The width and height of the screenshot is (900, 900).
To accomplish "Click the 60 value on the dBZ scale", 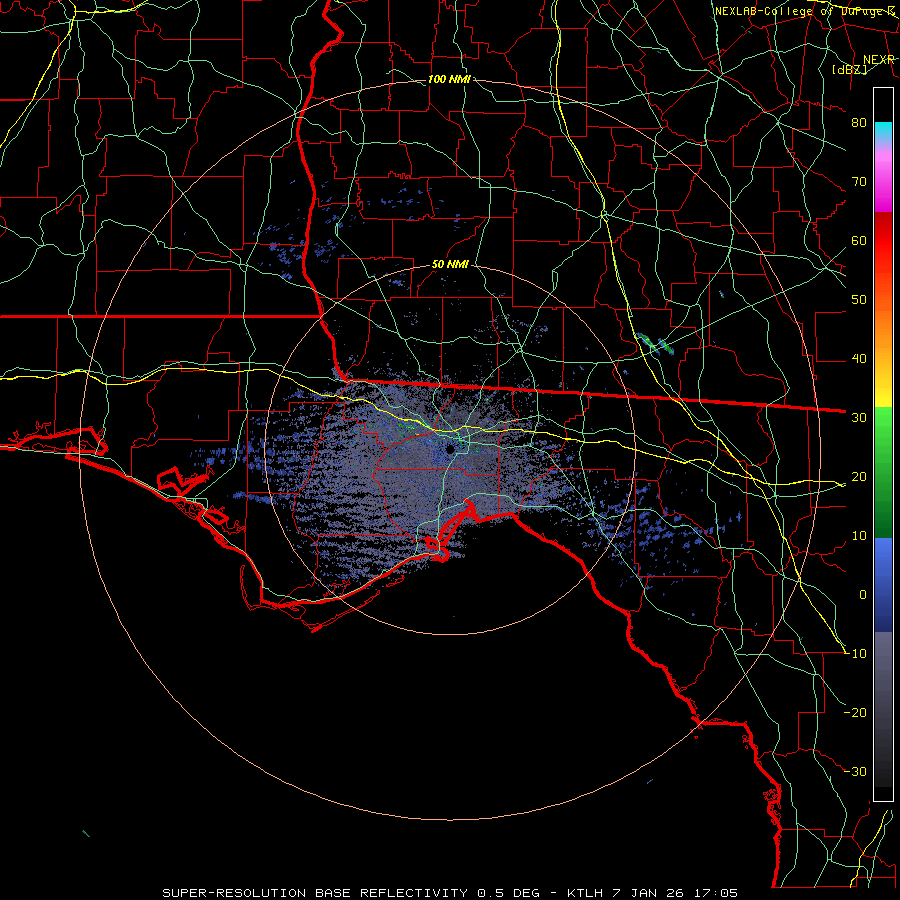I will point(859,240).
